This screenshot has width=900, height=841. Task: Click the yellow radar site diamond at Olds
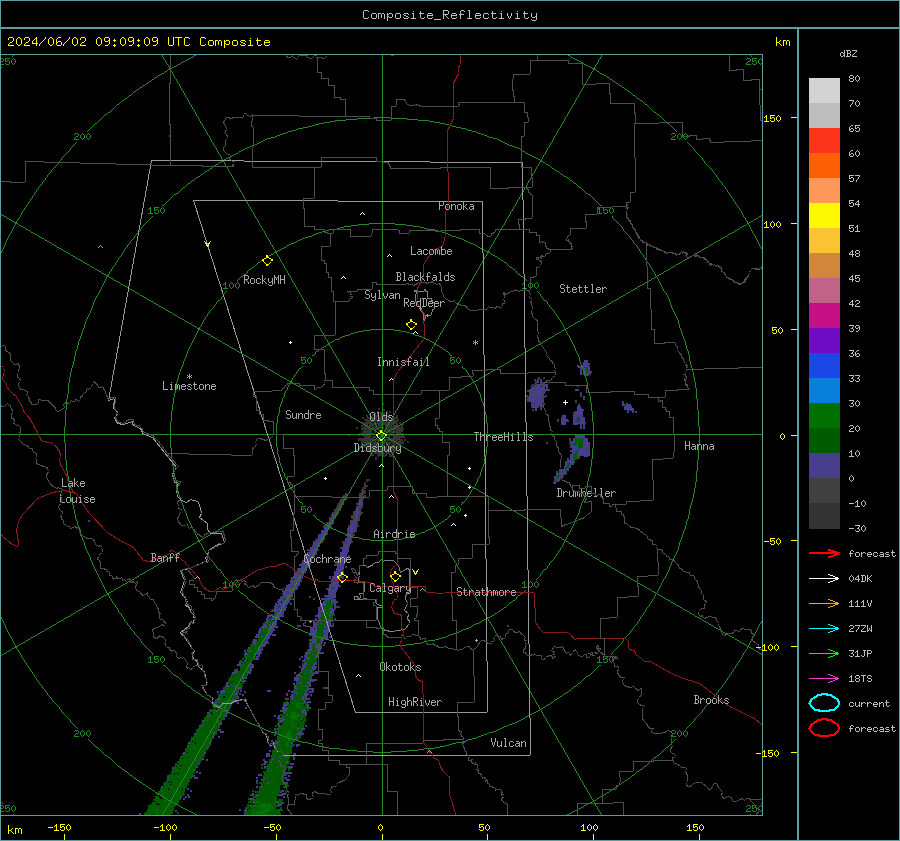381,436
